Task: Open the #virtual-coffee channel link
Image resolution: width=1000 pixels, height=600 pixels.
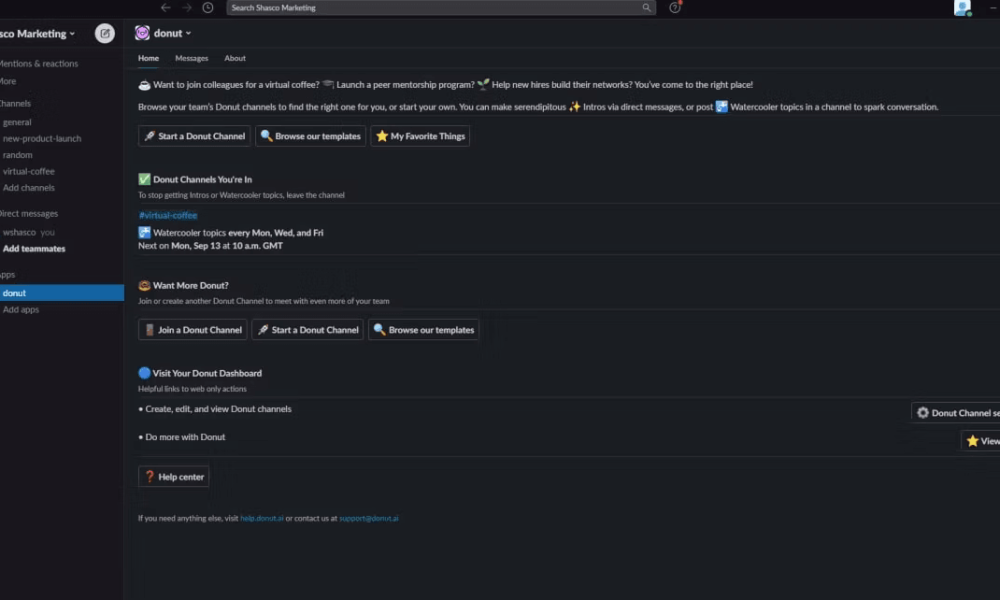Action: (168, 215)
